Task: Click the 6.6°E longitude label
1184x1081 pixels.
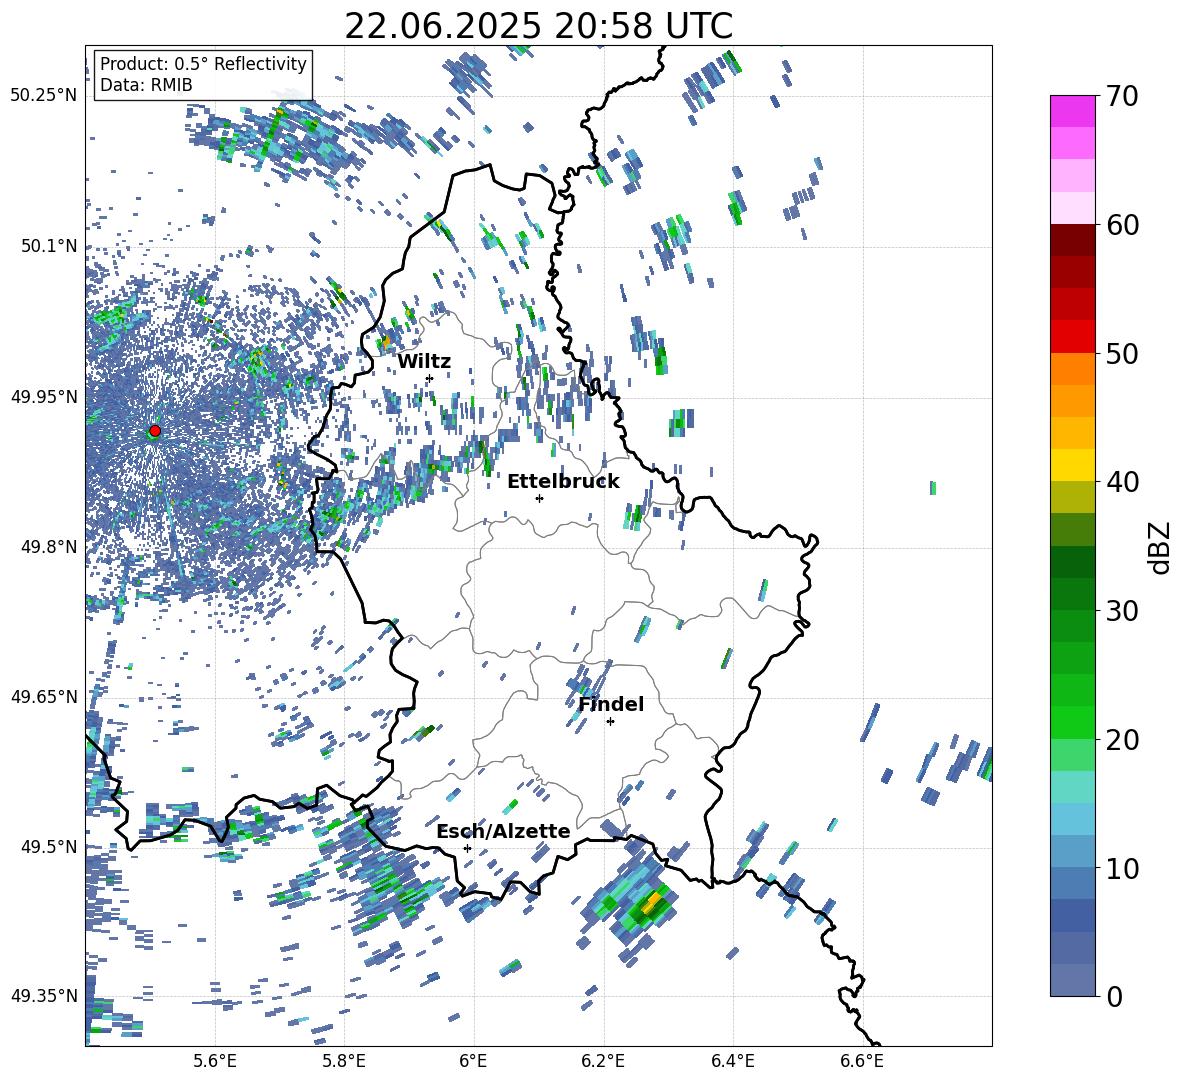Action: coord(862,1061)
